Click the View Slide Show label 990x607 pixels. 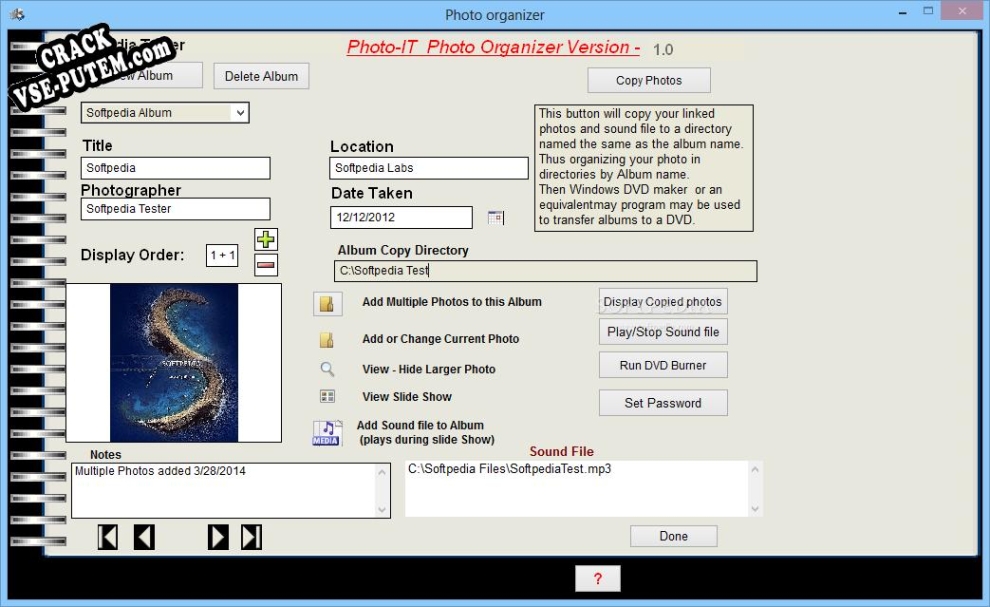[x=407, y=397]
